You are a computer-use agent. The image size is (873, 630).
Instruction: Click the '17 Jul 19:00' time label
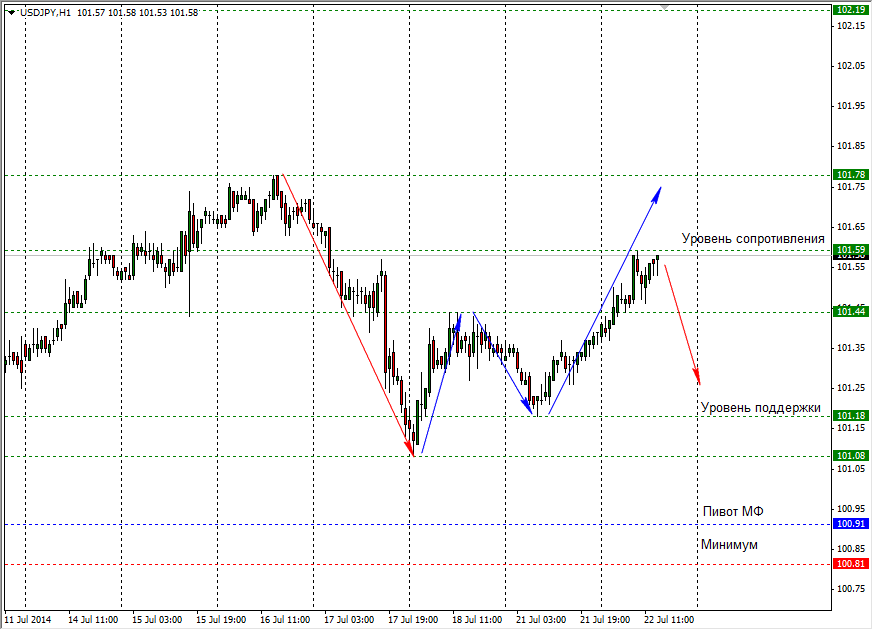pyautogui.click(x=413, y=619)
